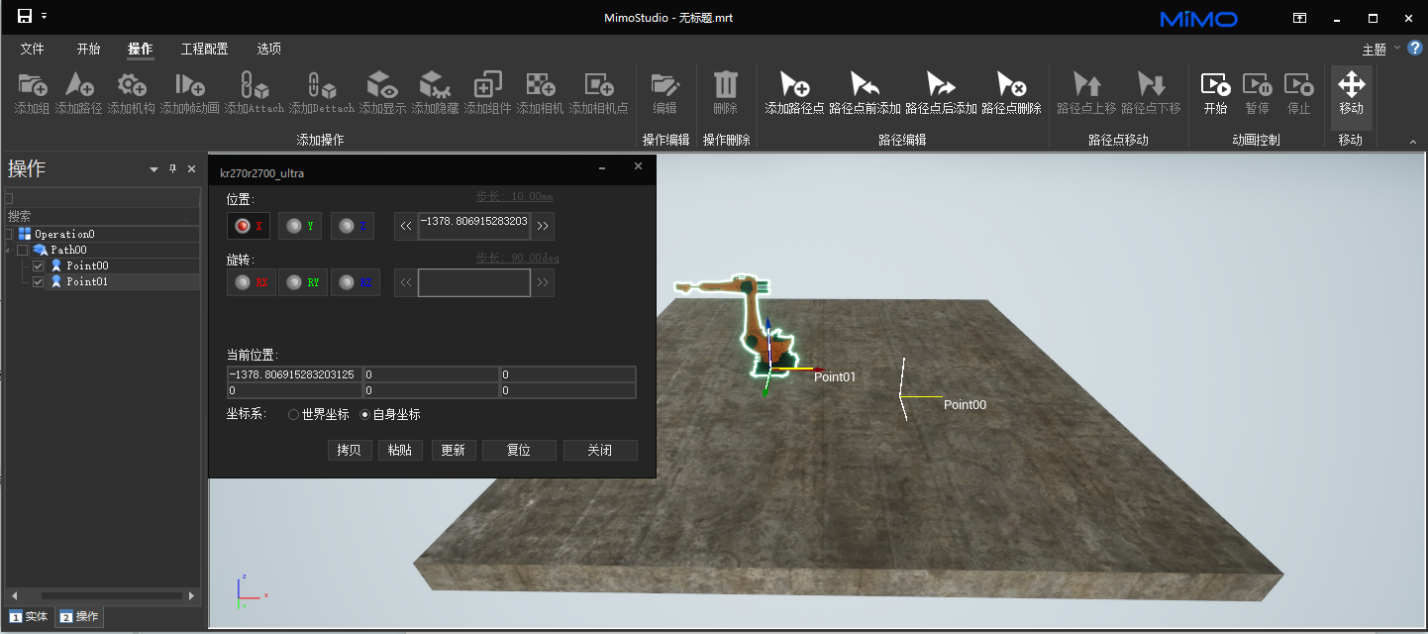Collapse the ribbon with the chevron arrow

pos(1413,142)
